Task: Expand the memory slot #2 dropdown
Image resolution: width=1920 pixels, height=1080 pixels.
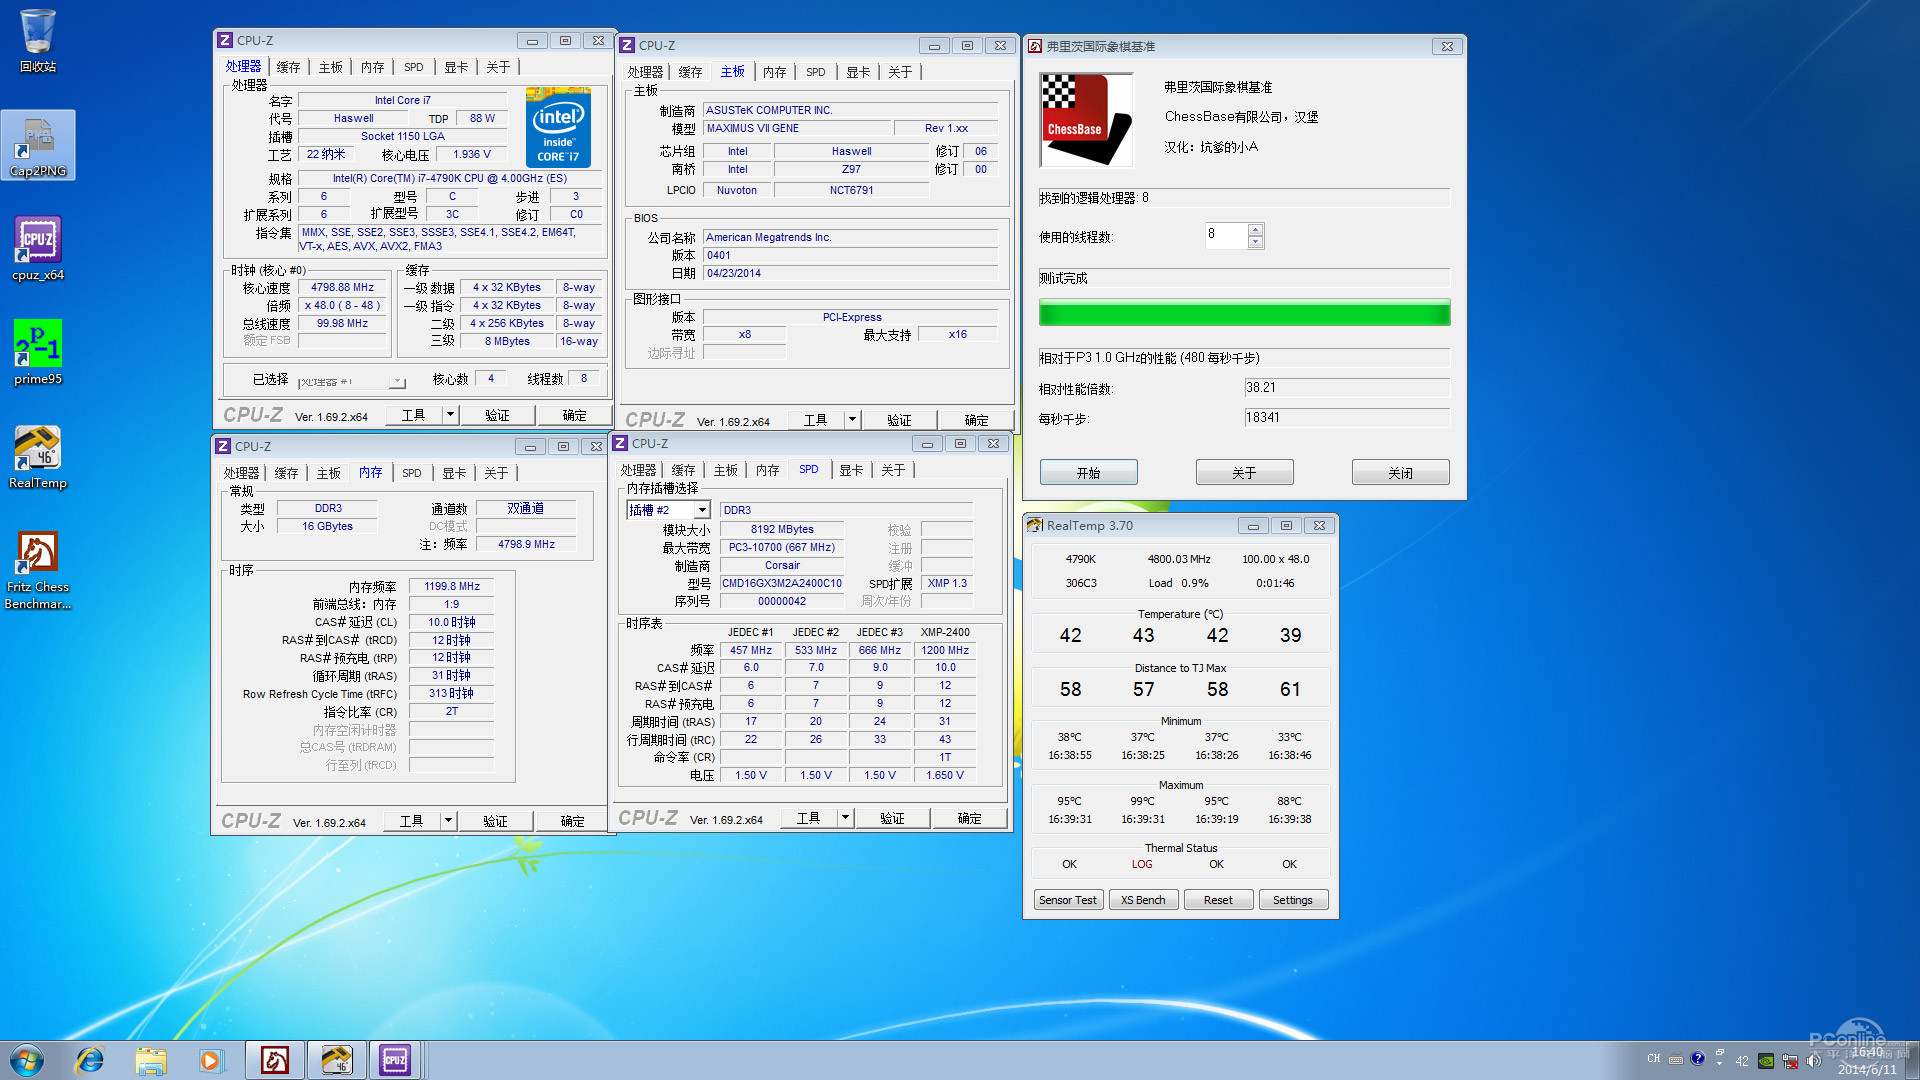Action: 702,510
